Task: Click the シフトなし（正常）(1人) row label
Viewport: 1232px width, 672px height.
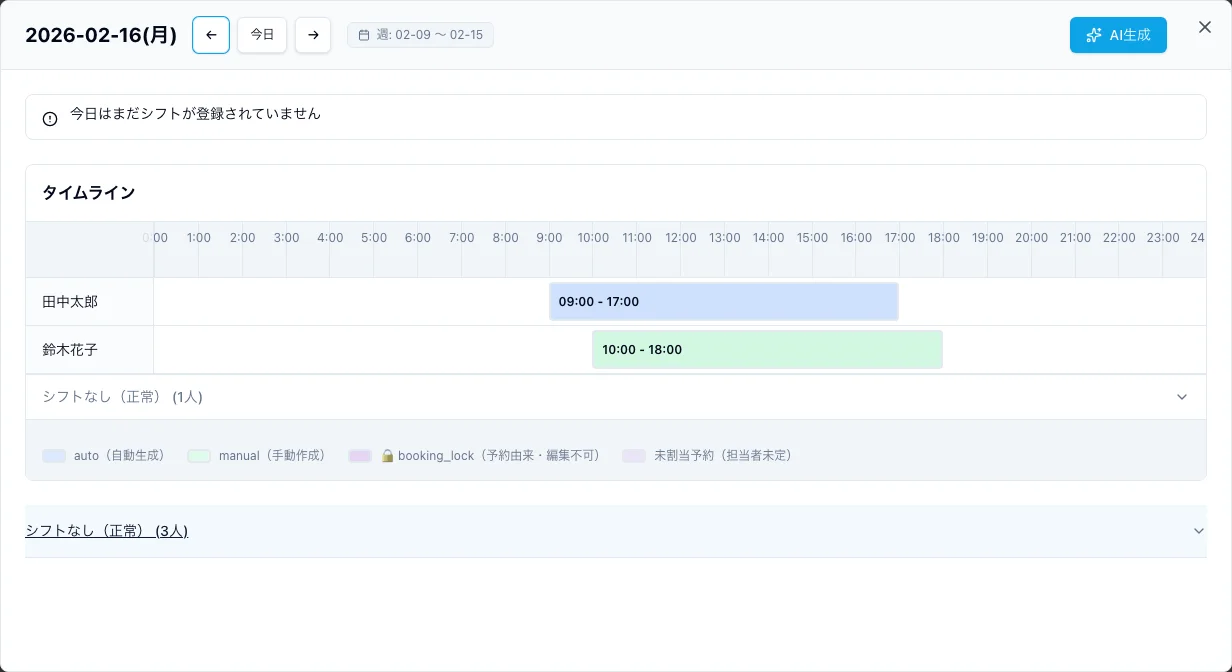Action: pos(122,397)
